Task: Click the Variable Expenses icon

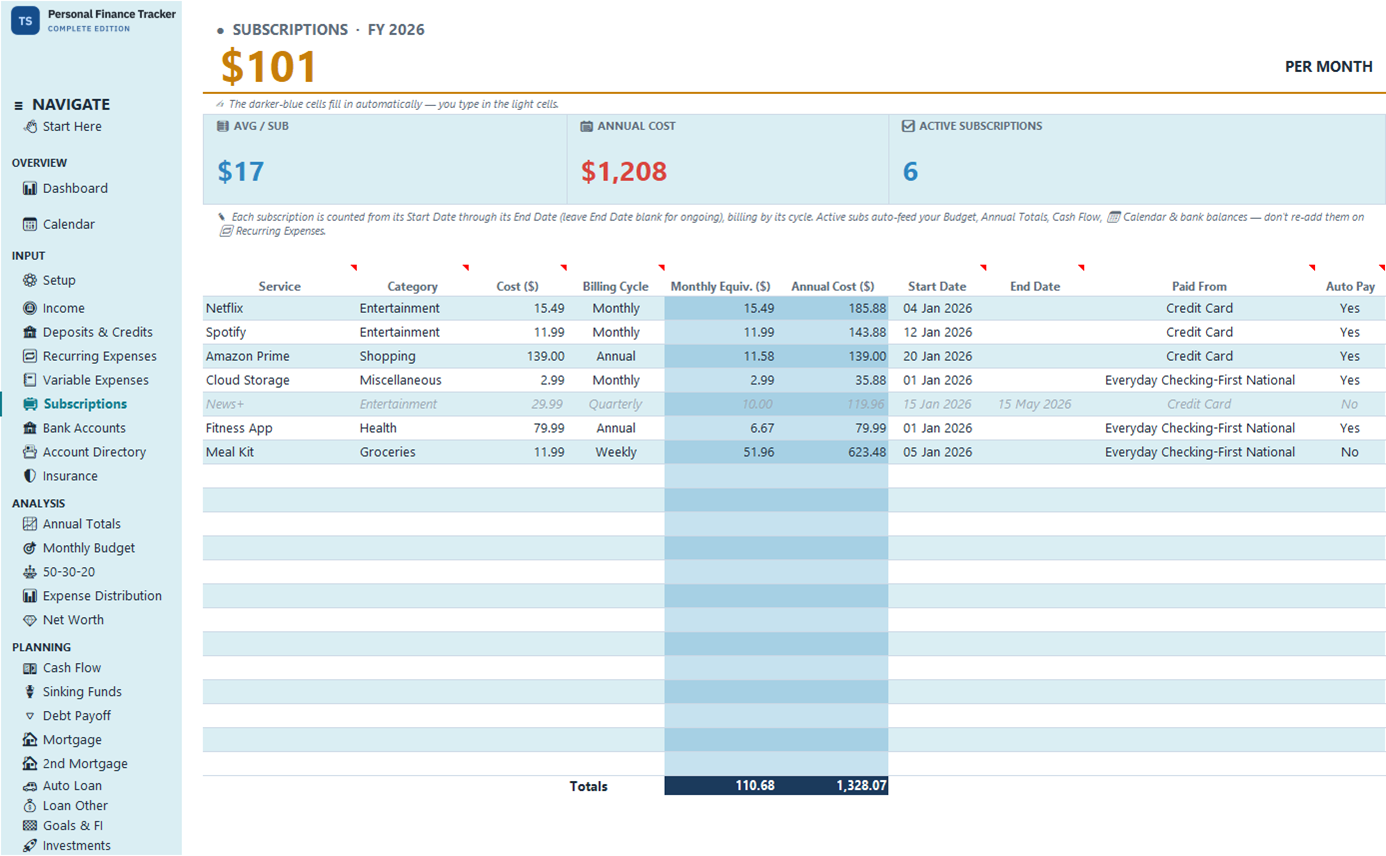Action: pyautogui.click(x=30, y=381)
